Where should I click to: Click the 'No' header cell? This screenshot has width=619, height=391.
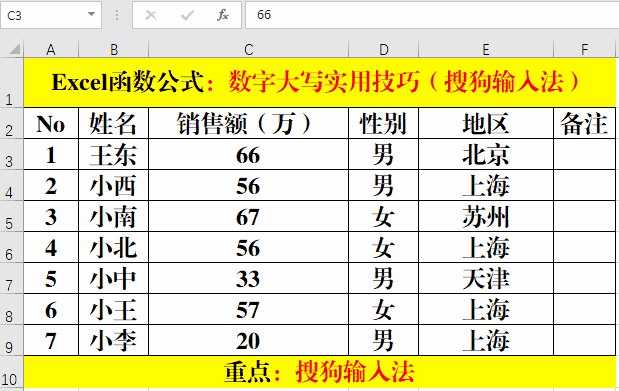(51, 123)
